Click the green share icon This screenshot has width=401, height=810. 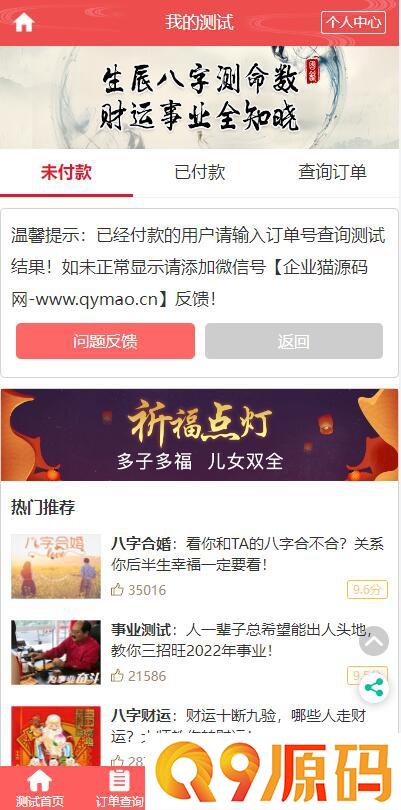pyautogui.click(x=374, y=688)
